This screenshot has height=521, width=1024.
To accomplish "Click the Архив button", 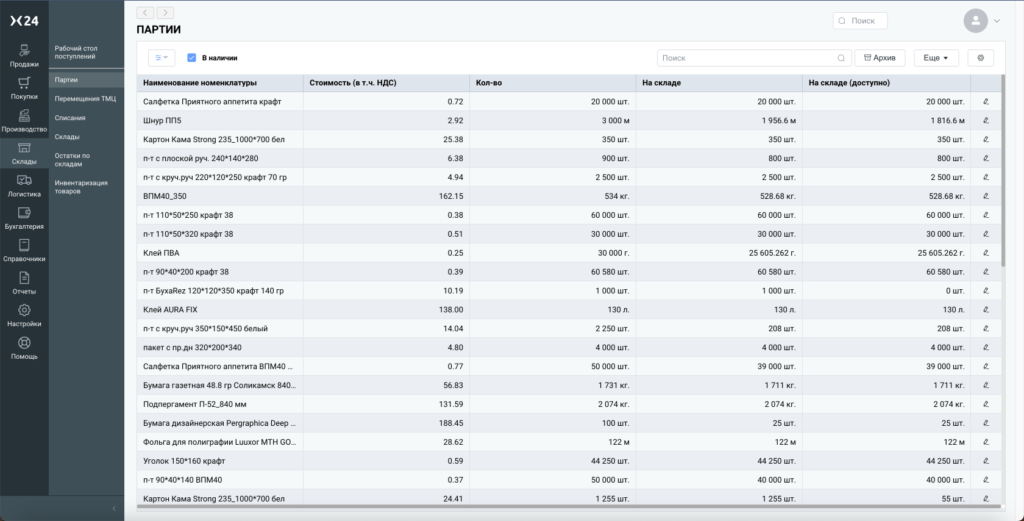I will 880,58.
